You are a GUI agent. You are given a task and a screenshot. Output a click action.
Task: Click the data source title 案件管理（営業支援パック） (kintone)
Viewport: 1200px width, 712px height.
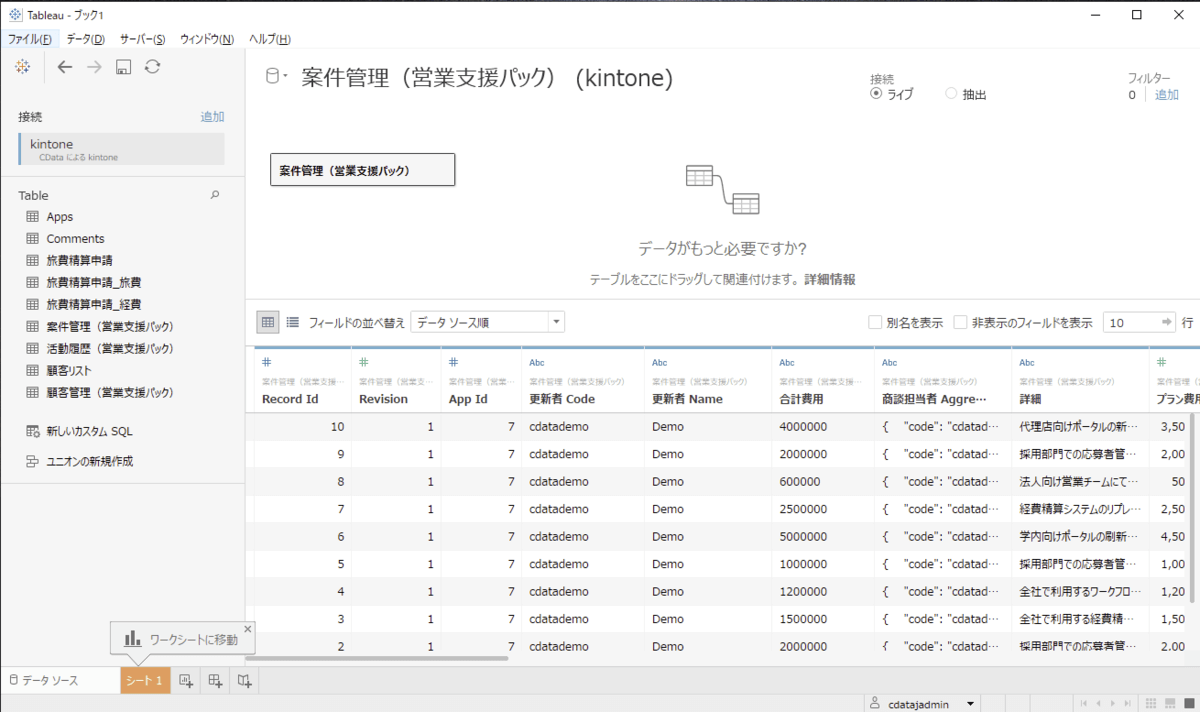pyautogui.click(x=487, y=78)
